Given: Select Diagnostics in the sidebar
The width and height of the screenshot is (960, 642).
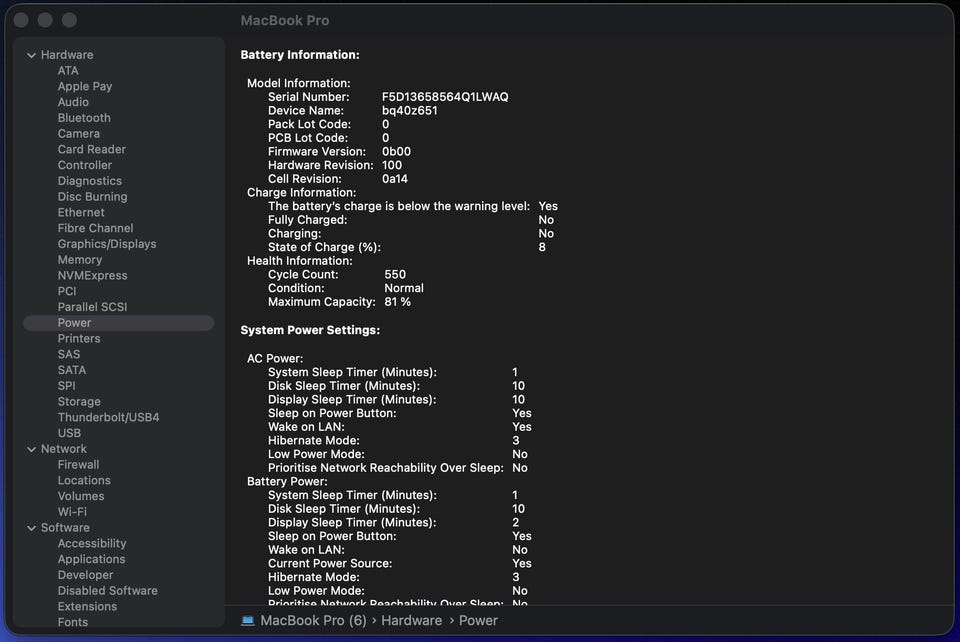Looking at the screenshot, I should pos(89,181).
